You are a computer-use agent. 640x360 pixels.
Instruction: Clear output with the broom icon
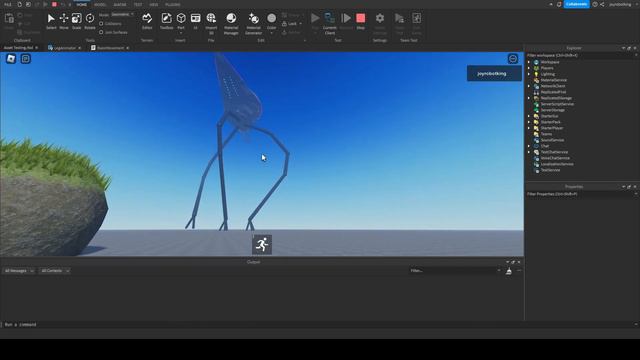pyautogui.click(x=509, y=271)
